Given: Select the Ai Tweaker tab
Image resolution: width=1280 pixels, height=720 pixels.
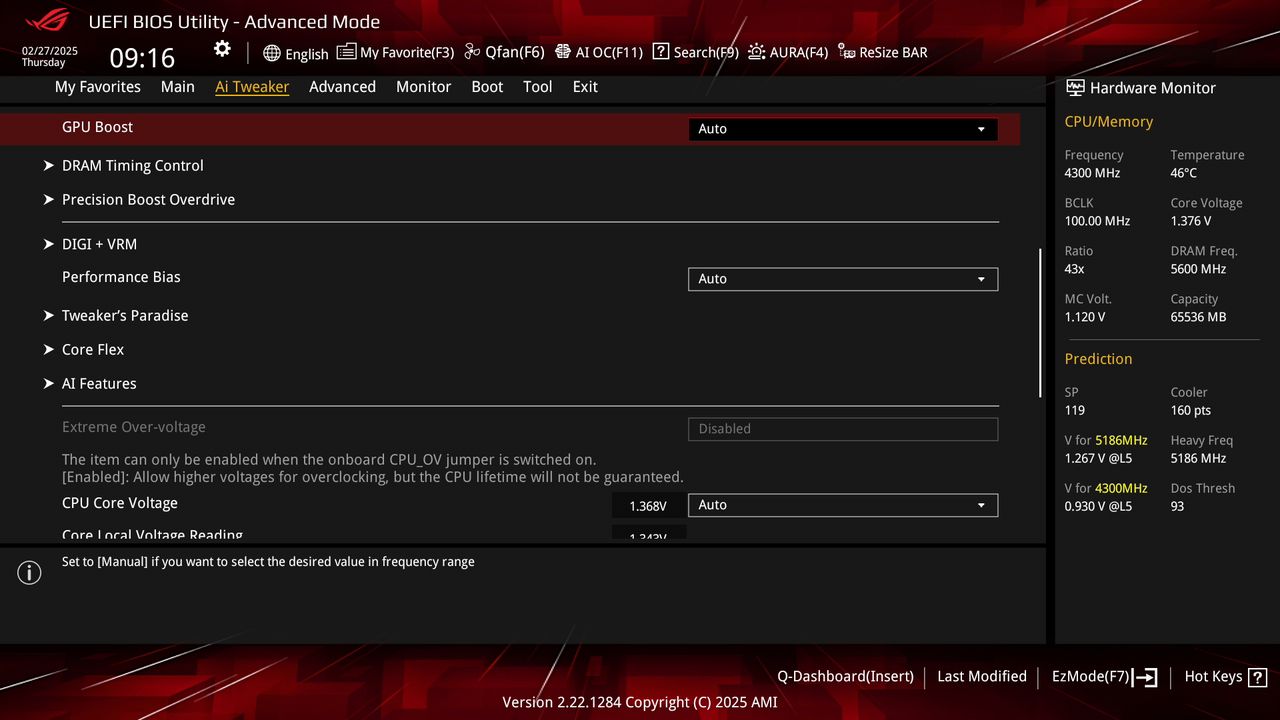Looking at the screenshot, I should (x=252, y=87).
